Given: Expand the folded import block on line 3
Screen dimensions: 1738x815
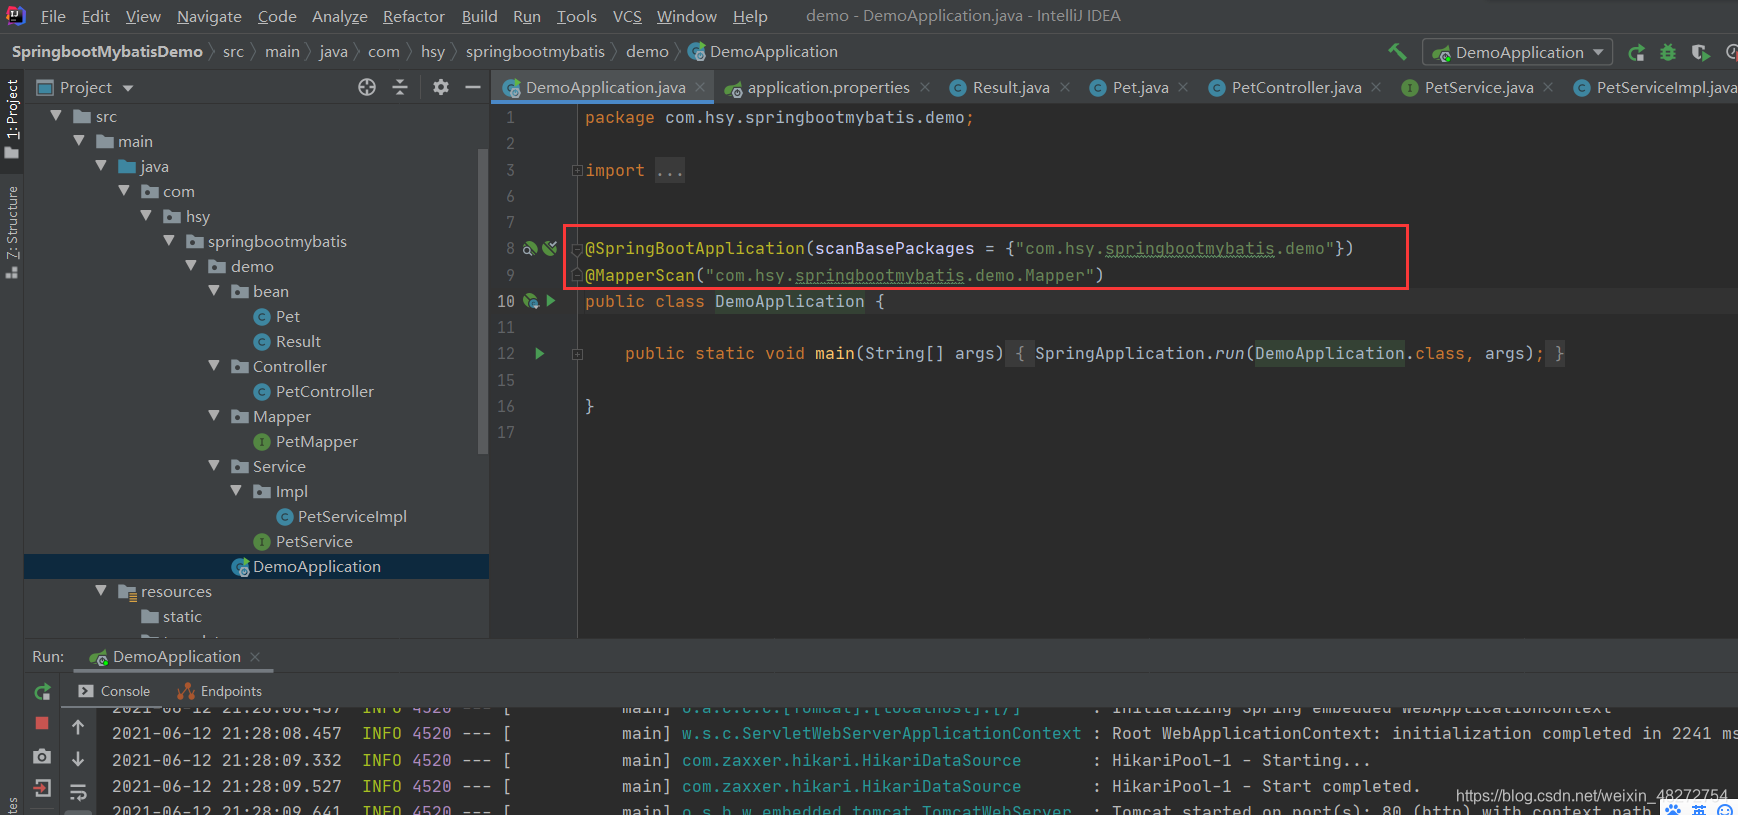Looking at the screenshot, I should 577,170.
